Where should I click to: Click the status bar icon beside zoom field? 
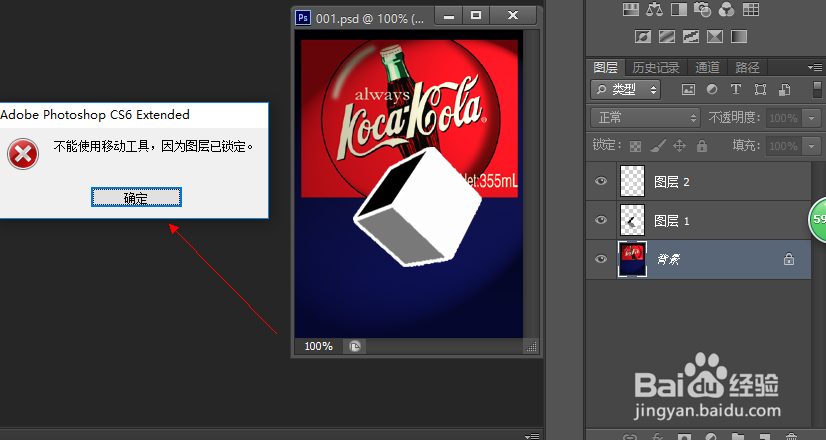click(355, 346)
